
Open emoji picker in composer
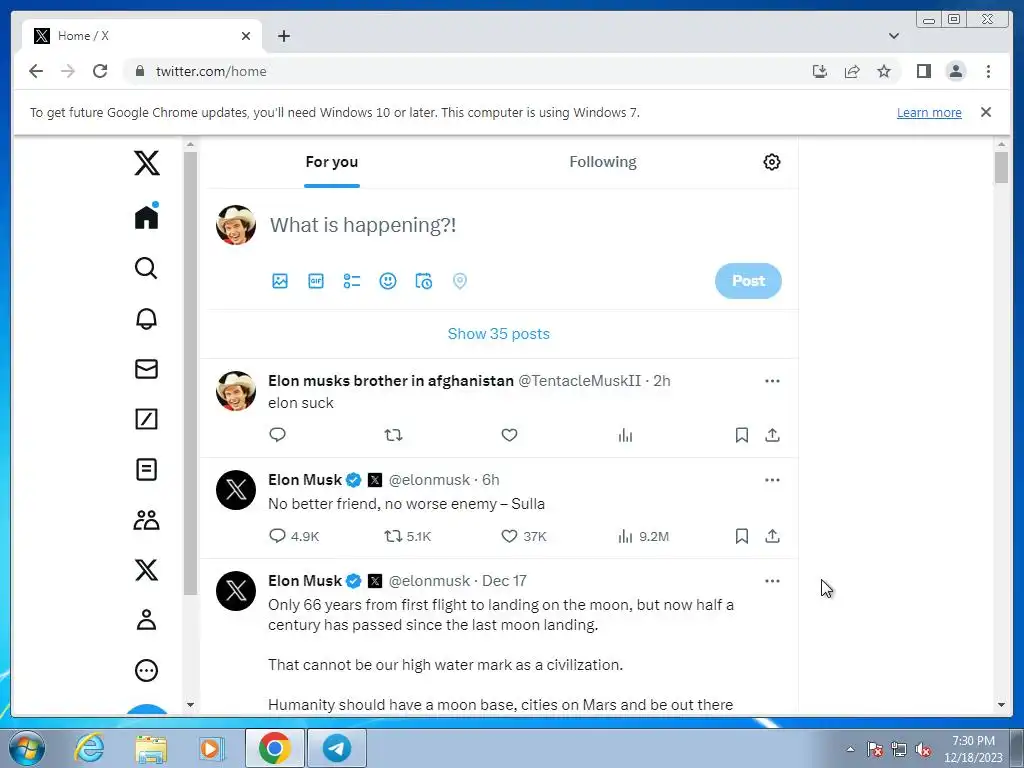(388, 281)
